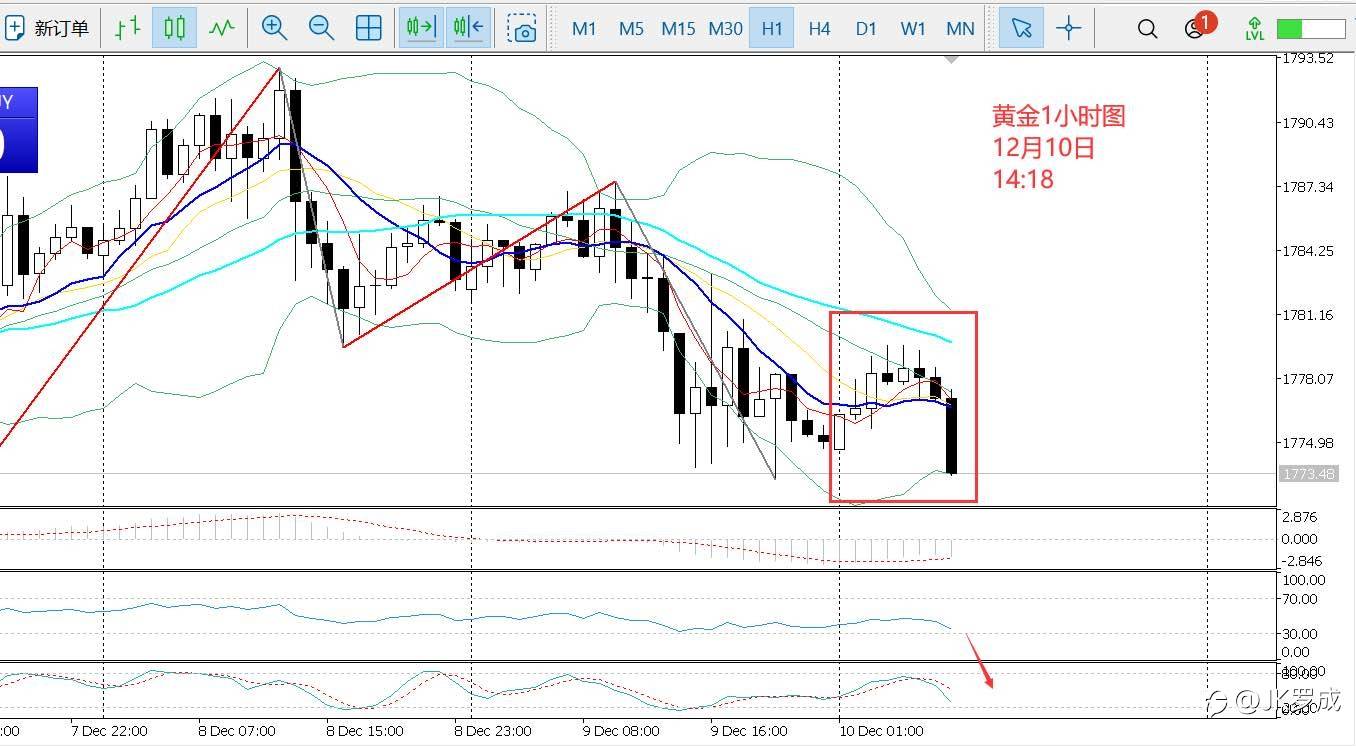Click price scale value 1784.25
Image resolution: width=1356 pixels, height=746 pixels.
pyautogui.click(x=1309, y=251)
